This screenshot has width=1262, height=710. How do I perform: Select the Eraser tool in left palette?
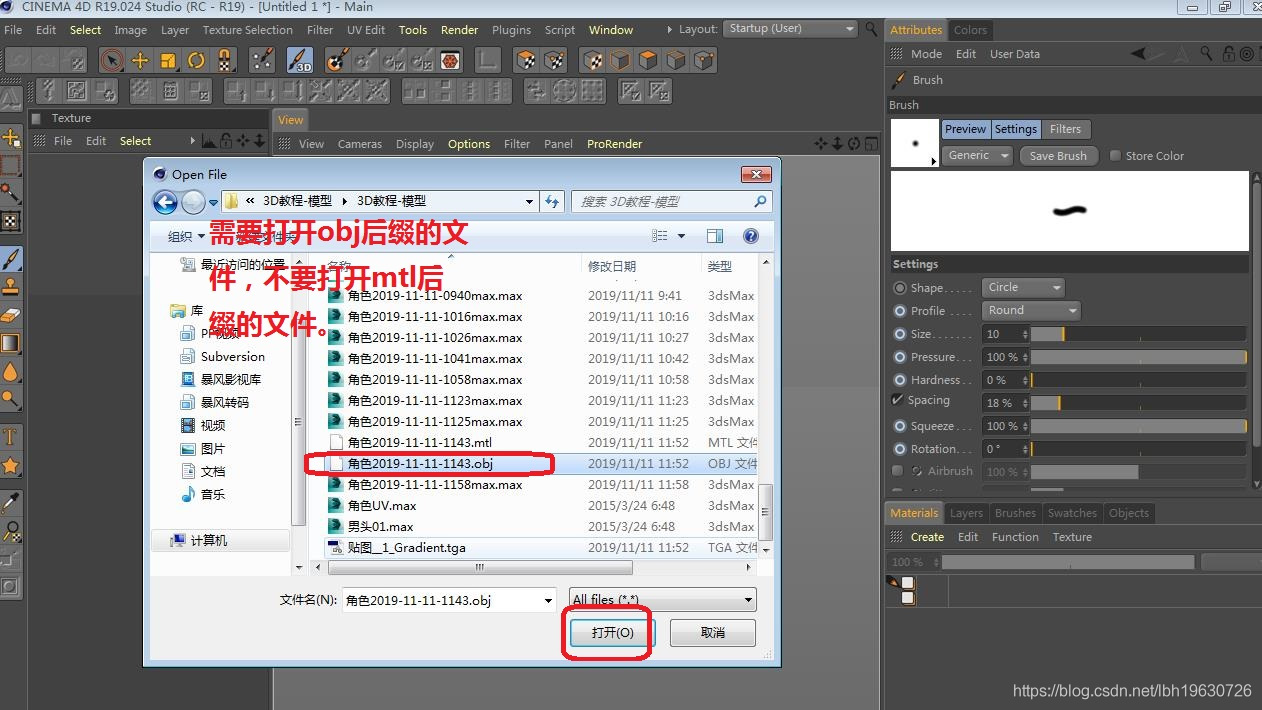11,315
